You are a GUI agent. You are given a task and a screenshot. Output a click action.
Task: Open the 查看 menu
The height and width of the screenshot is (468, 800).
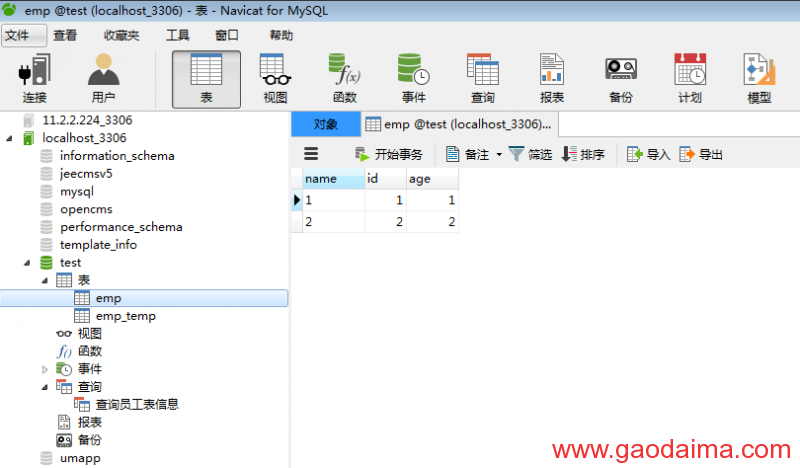pyautogui.click(x=65, y=35)
